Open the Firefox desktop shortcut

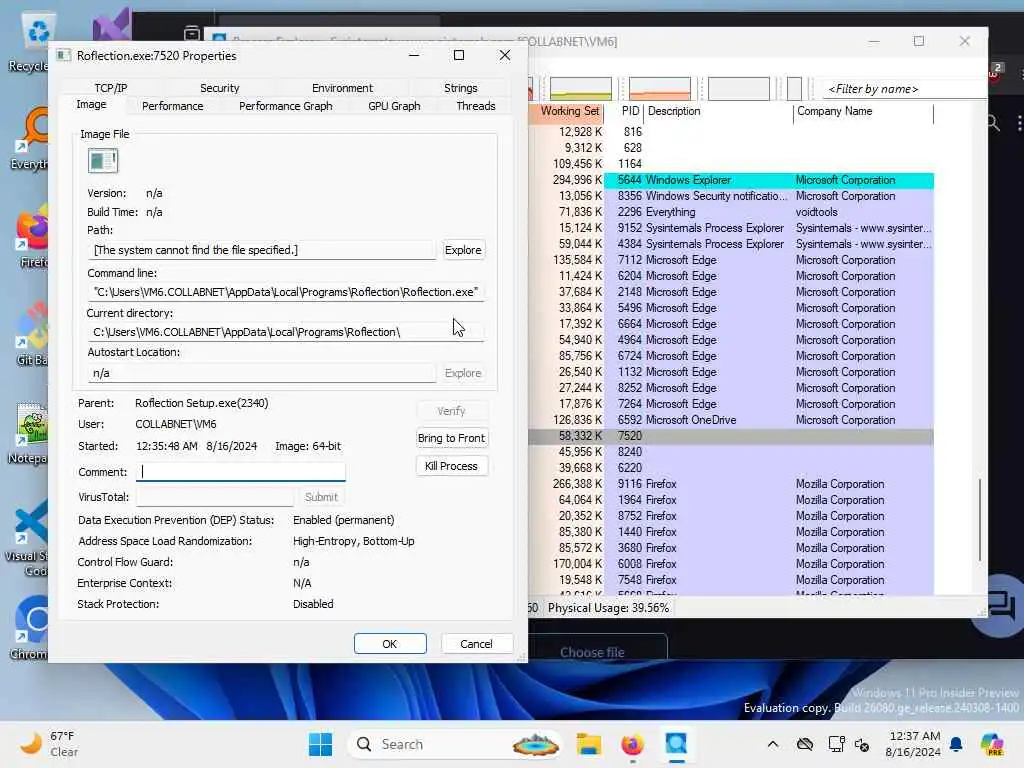33,238
